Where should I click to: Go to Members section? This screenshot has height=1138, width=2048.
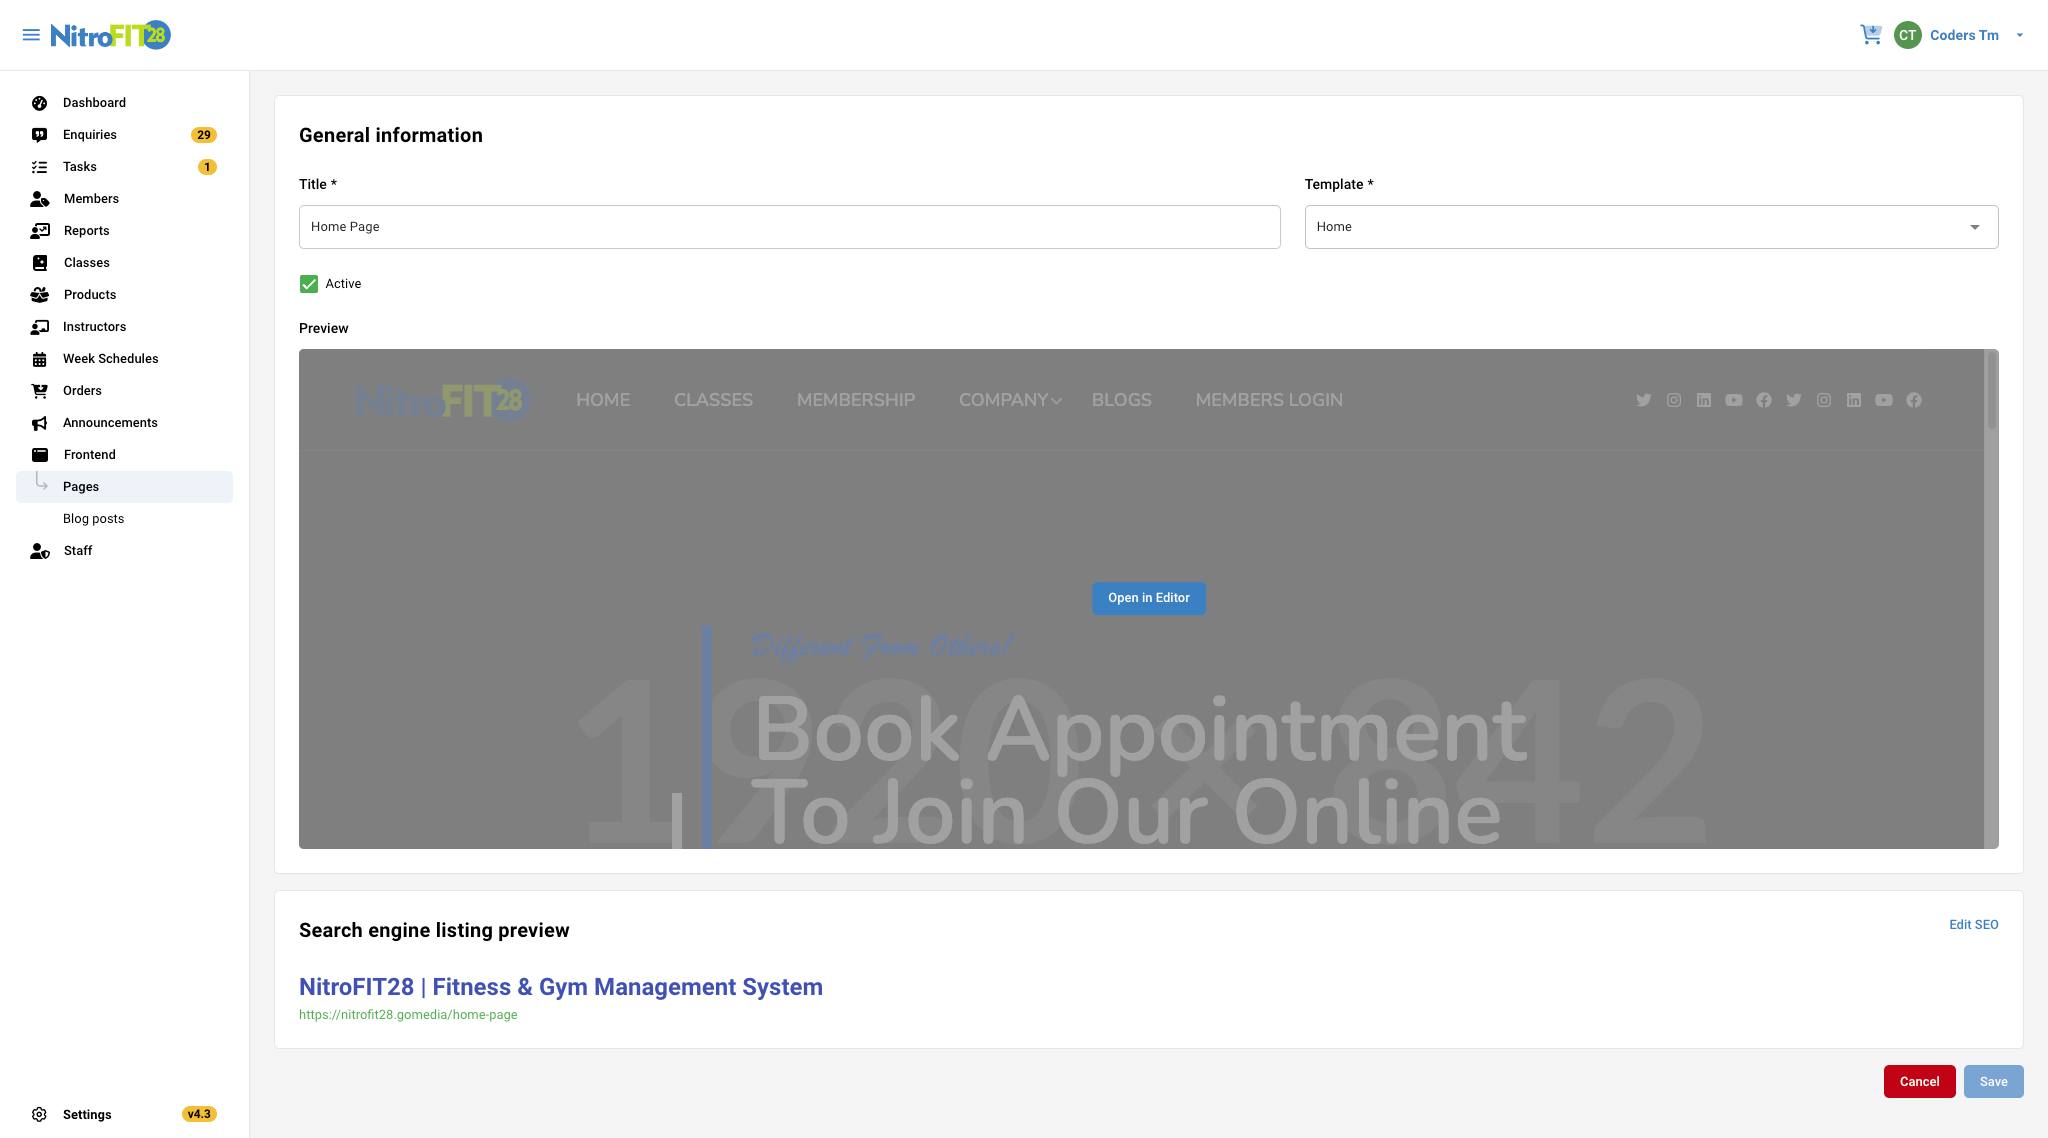click(x=91, y=199)
